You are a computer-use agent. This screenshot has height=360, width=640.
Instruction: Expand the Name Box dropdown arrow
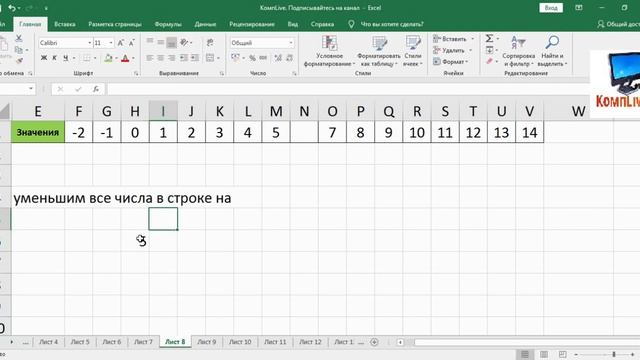click(31, 89)
